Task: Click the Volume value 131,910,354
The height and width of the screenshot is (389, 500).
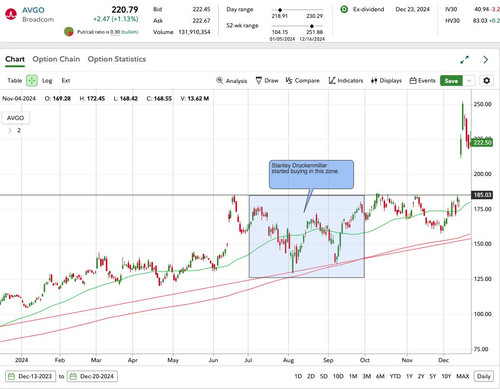Action: pyautogui.click(x=194, y=32)
